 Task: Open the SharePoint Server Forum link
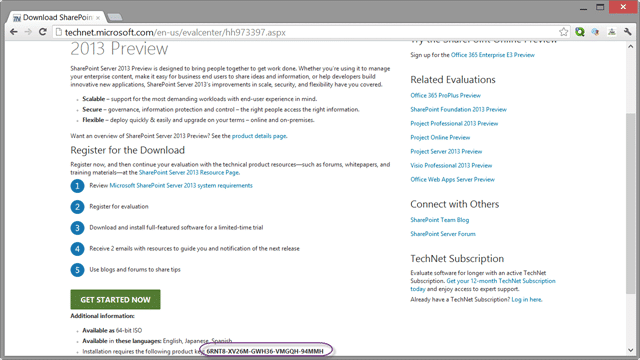pos(443,234)
